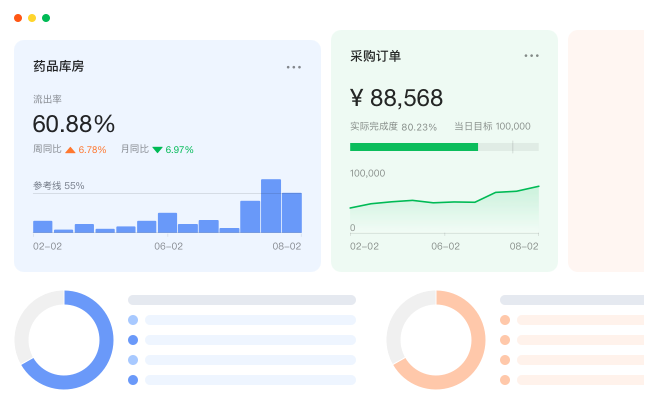The image size is (646, 404).
Task: Click the 06-02 label under bar chart
Action: pos(169,247)
